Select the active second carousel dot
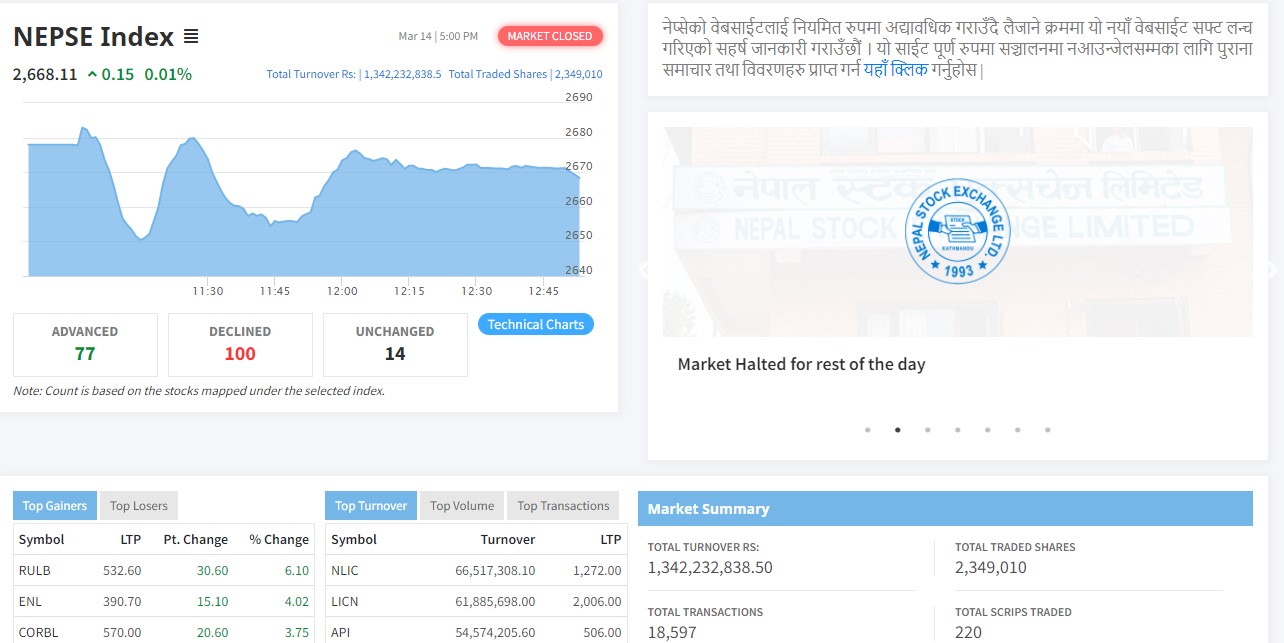 [897, 430]
